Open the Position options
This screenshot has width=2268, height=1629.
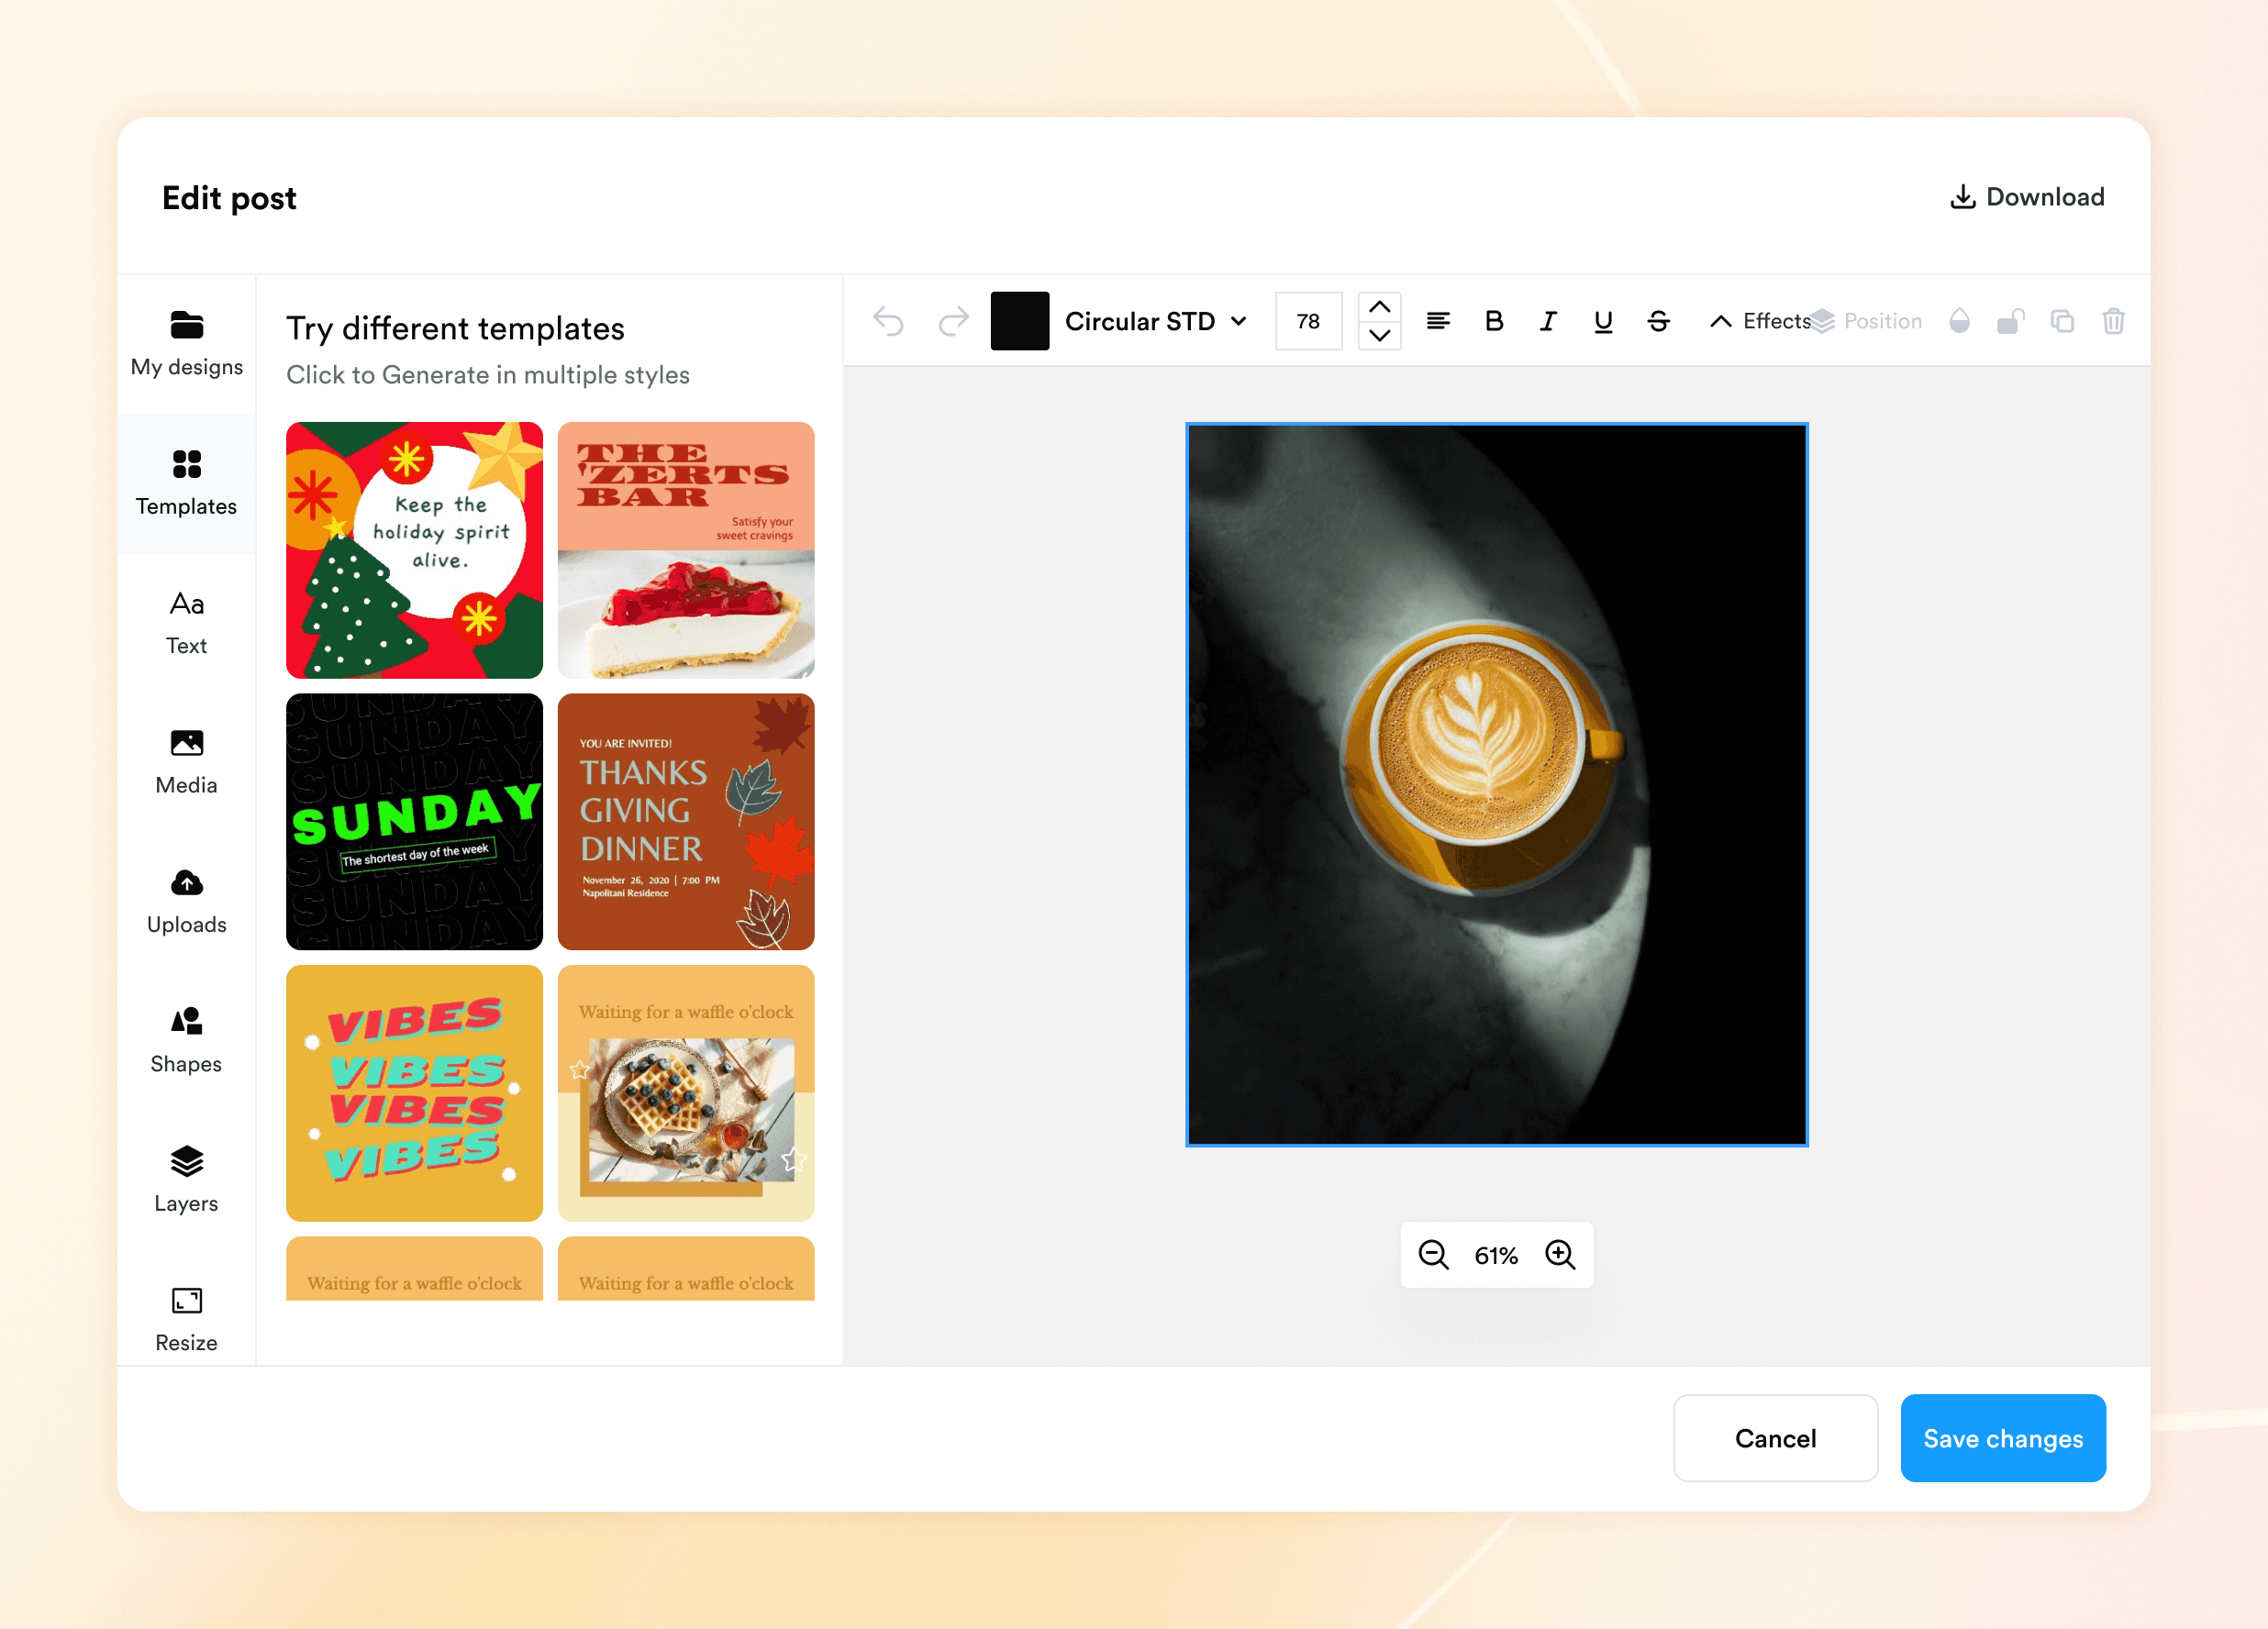coord(1866,321)
